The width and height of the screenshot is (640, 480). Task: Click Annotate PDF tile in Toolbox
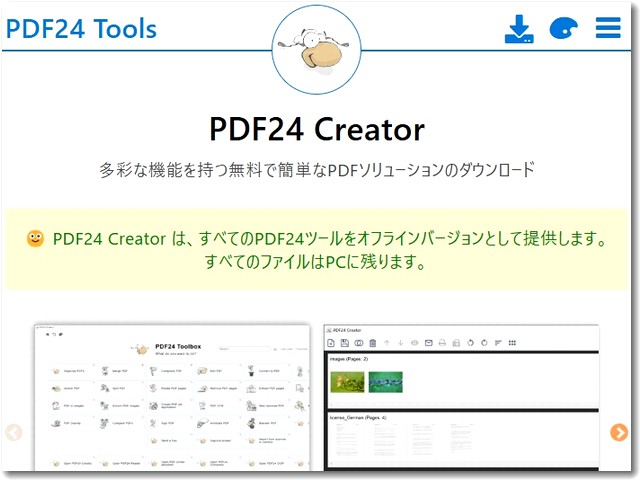pos(217,423)
